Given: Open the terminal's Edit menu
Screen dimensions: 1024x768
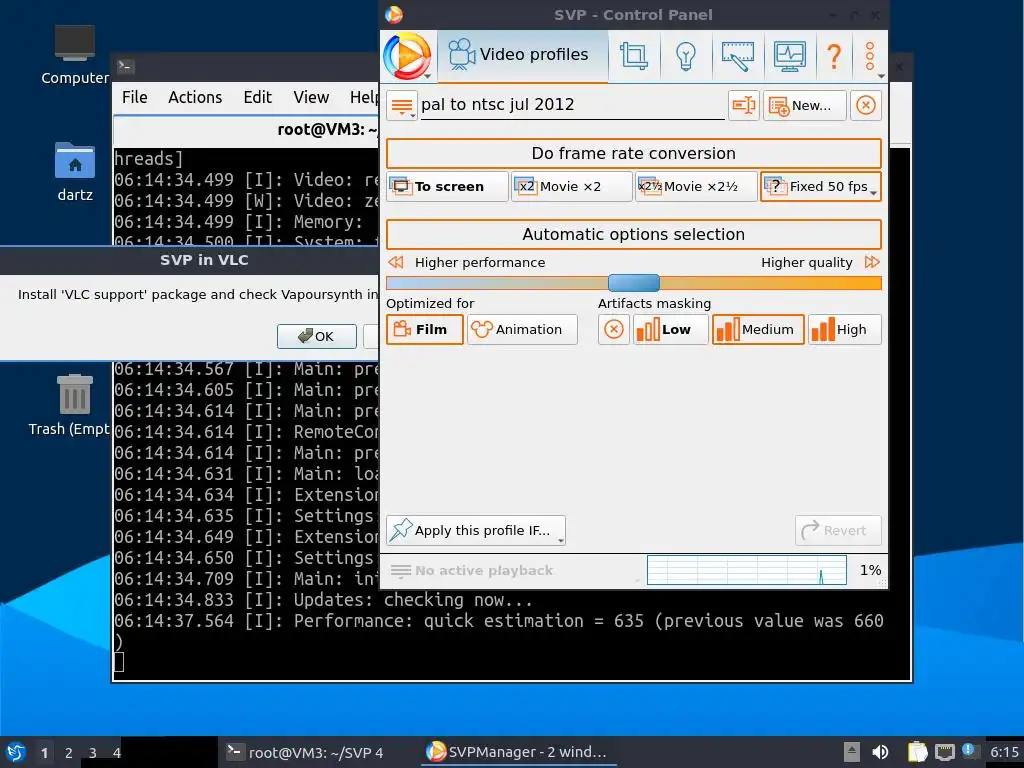Looking at the screenshot, I should pyautogui.click(x=258, y=97).
